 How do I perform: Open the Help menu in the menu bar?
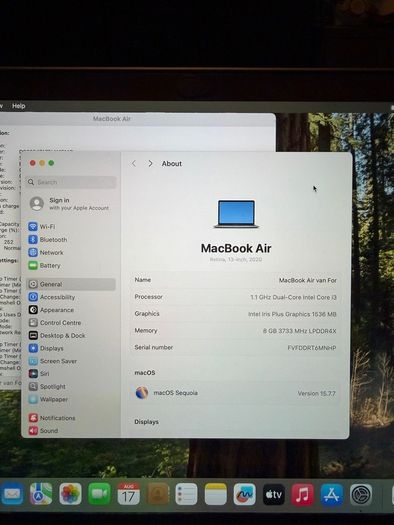(19, 106)
